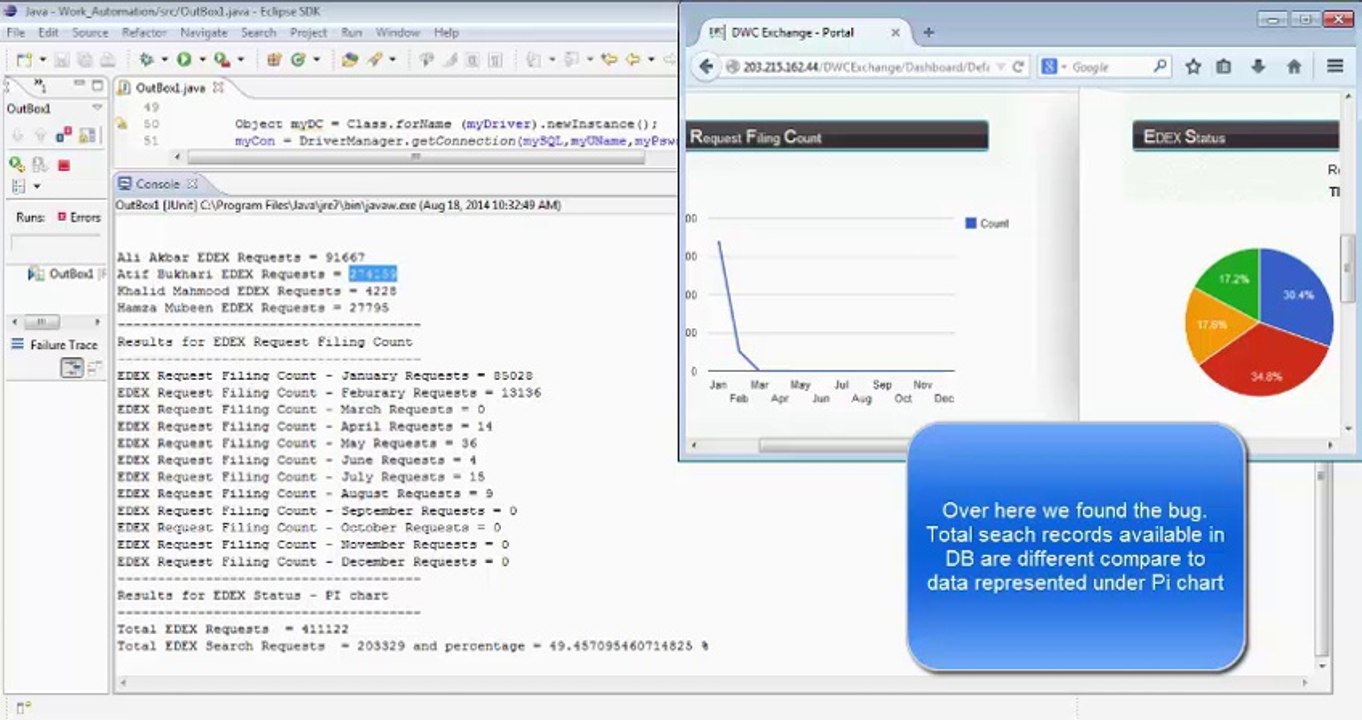Close the Console view tab
Screen dimensions: 1362x720
(x=192, y=184)
